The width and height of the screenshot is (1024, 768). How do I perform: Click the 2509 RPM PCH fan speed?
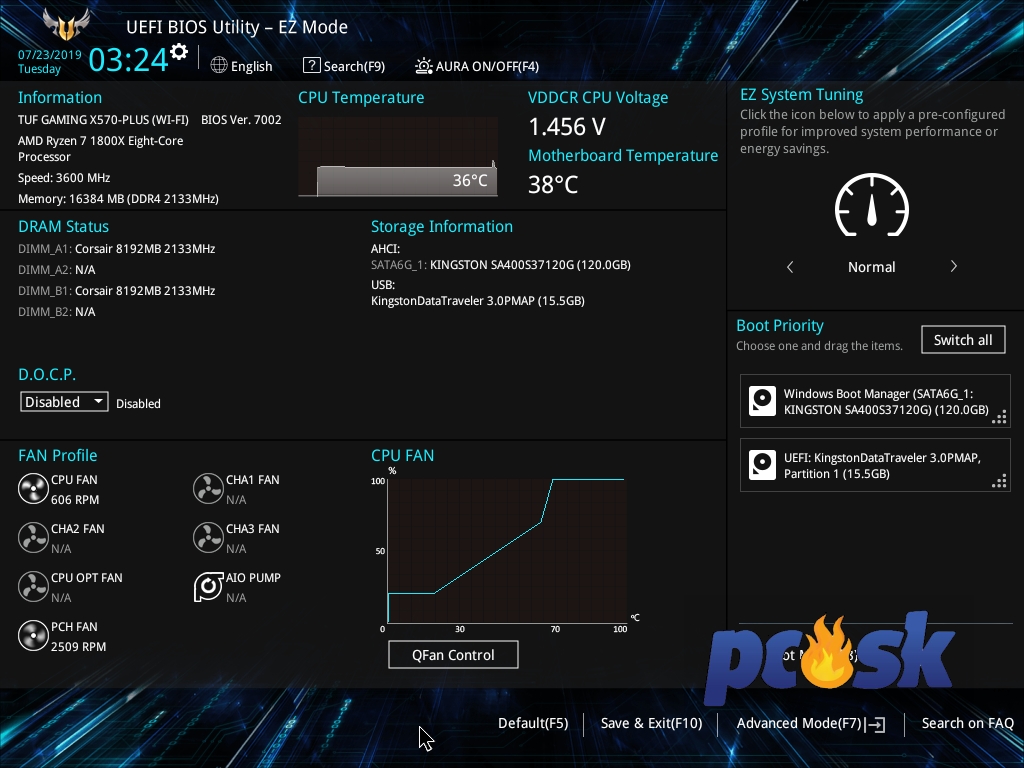78,647
